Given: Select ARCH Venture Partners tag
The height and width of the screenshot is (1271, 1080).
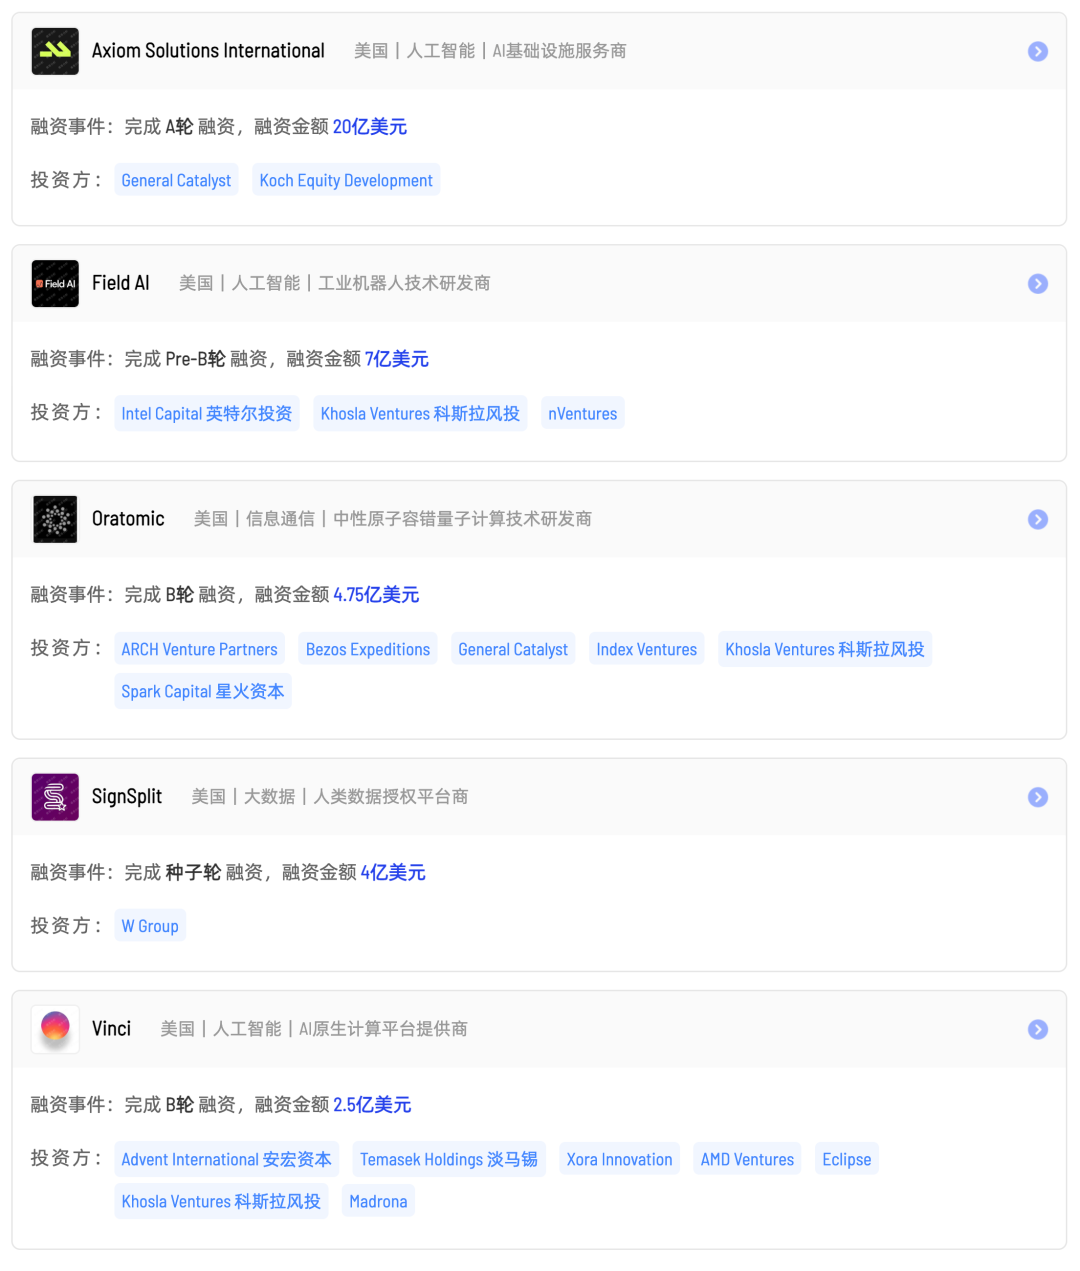Looking at the screenshot, I should click(x=199, y=649).
